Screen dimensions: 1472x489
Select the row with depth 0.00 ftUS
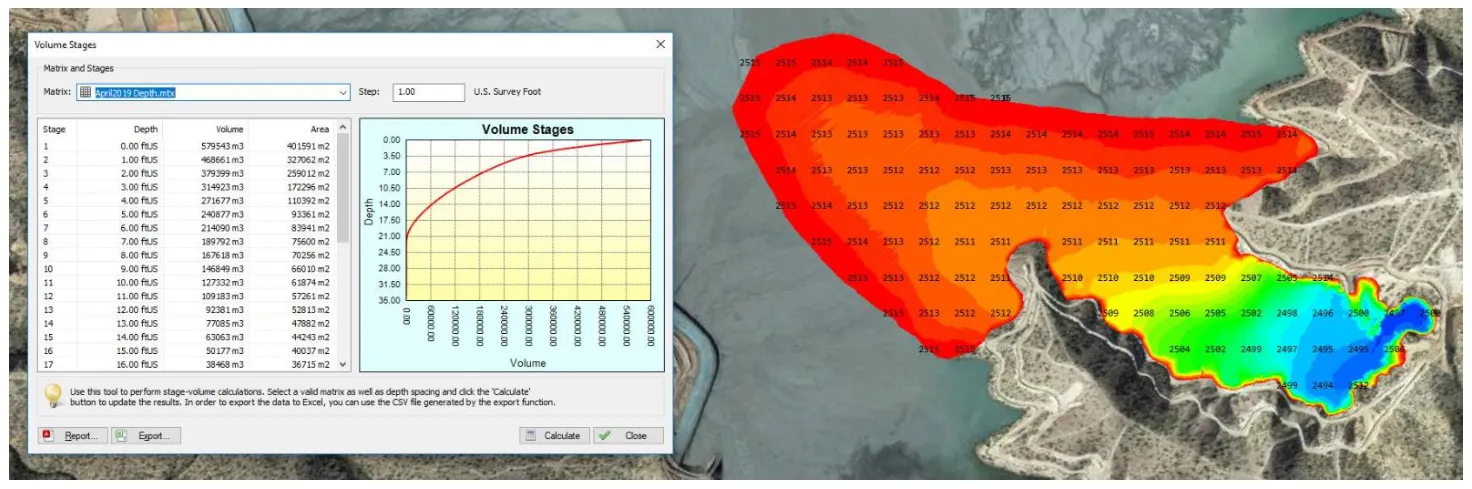(187, 146)
